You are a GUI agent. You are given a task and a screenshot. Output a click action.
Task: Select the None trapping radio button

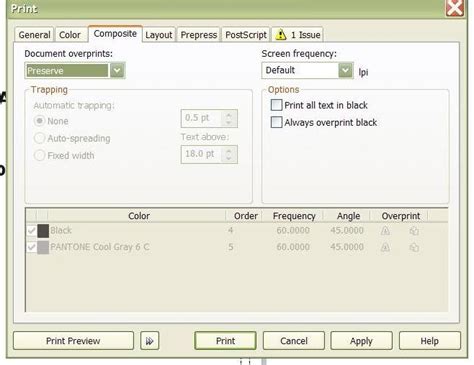click(39, 121)
